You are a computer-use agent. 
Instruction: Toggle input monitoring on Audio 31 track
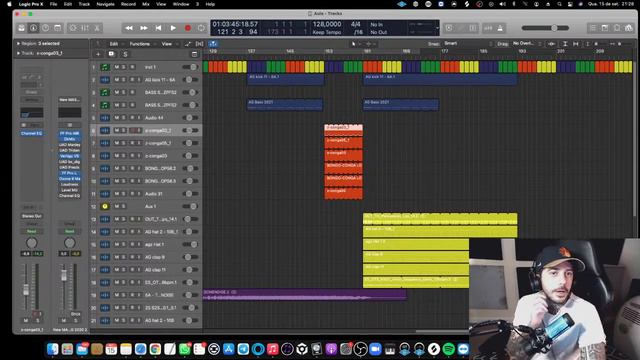(x=139, y=193)
